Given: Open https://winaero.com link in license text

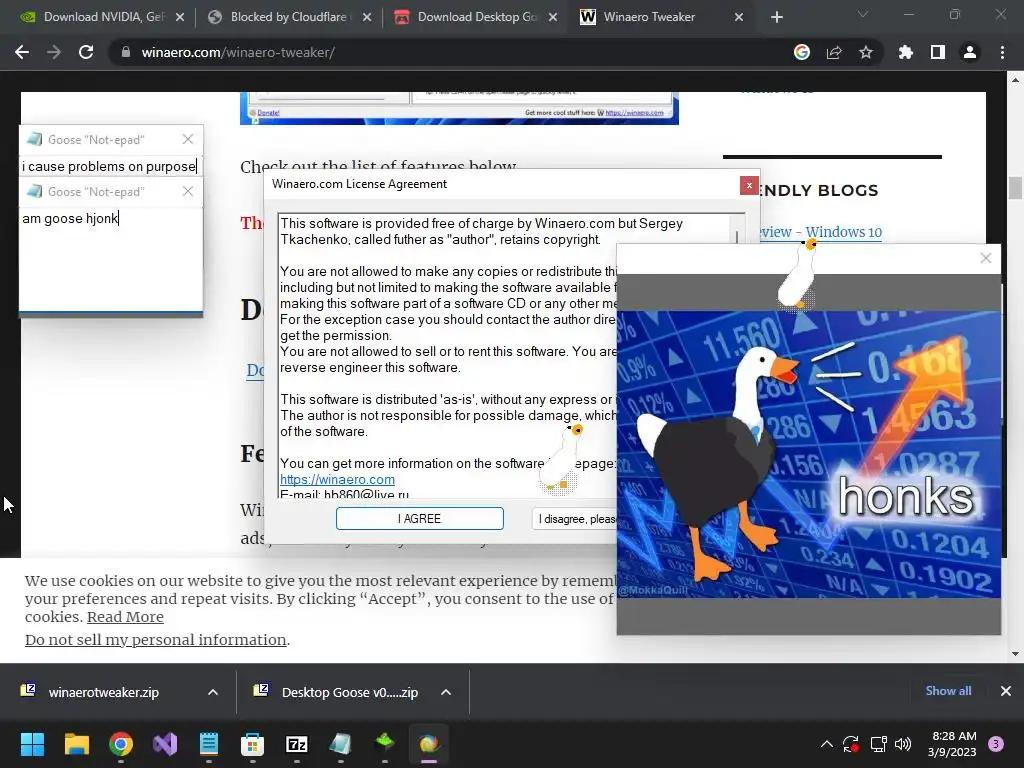Looking at the screenshot, I should pos(337,479).
